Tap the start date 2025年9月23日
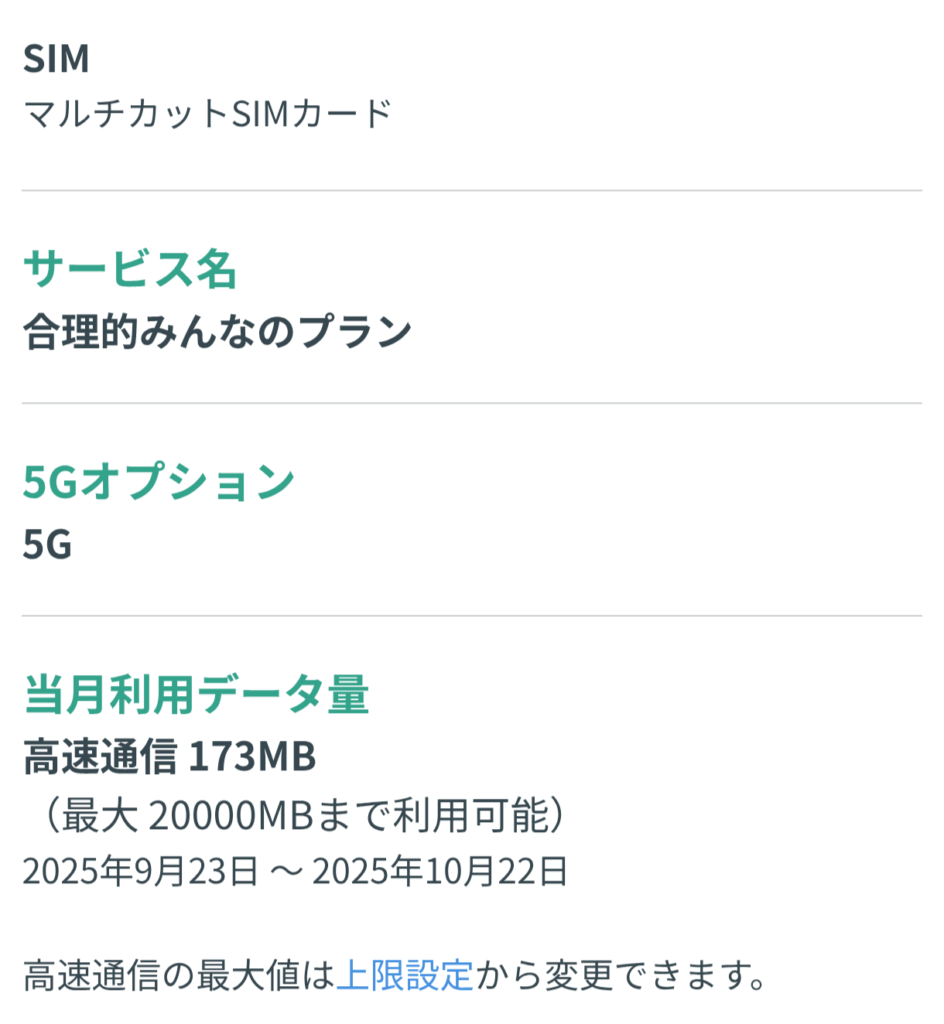The image size is (944, 1024). click(140, 871)
